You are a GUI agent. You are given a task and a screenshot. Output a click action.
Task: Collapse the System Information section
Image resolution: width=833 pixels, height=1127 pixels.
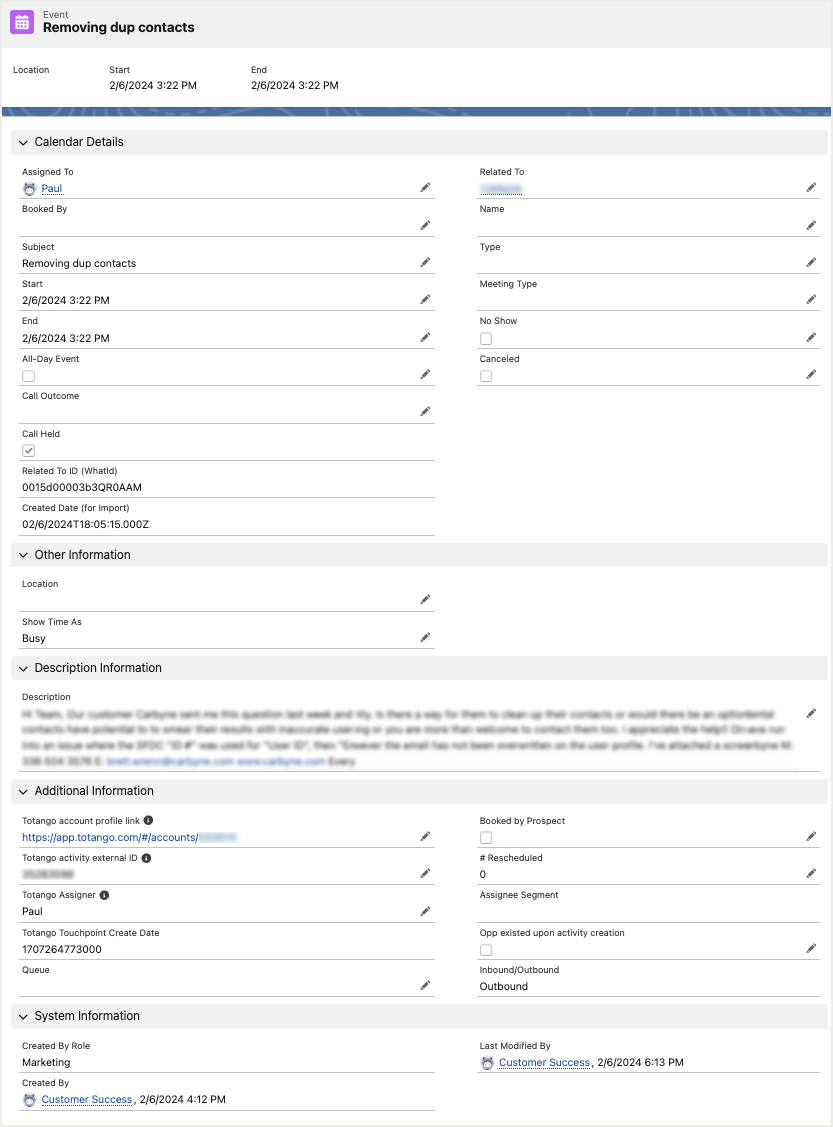23,1016
